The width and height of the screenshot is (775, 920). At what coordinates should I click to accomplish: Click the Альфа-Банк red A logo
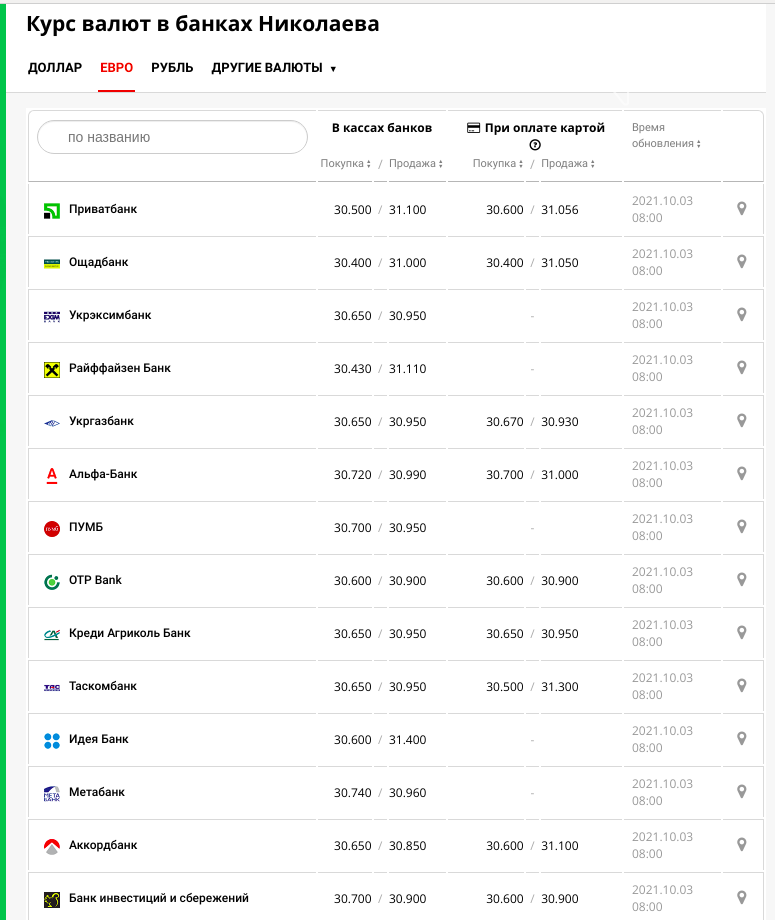click(x=52, y=475)
